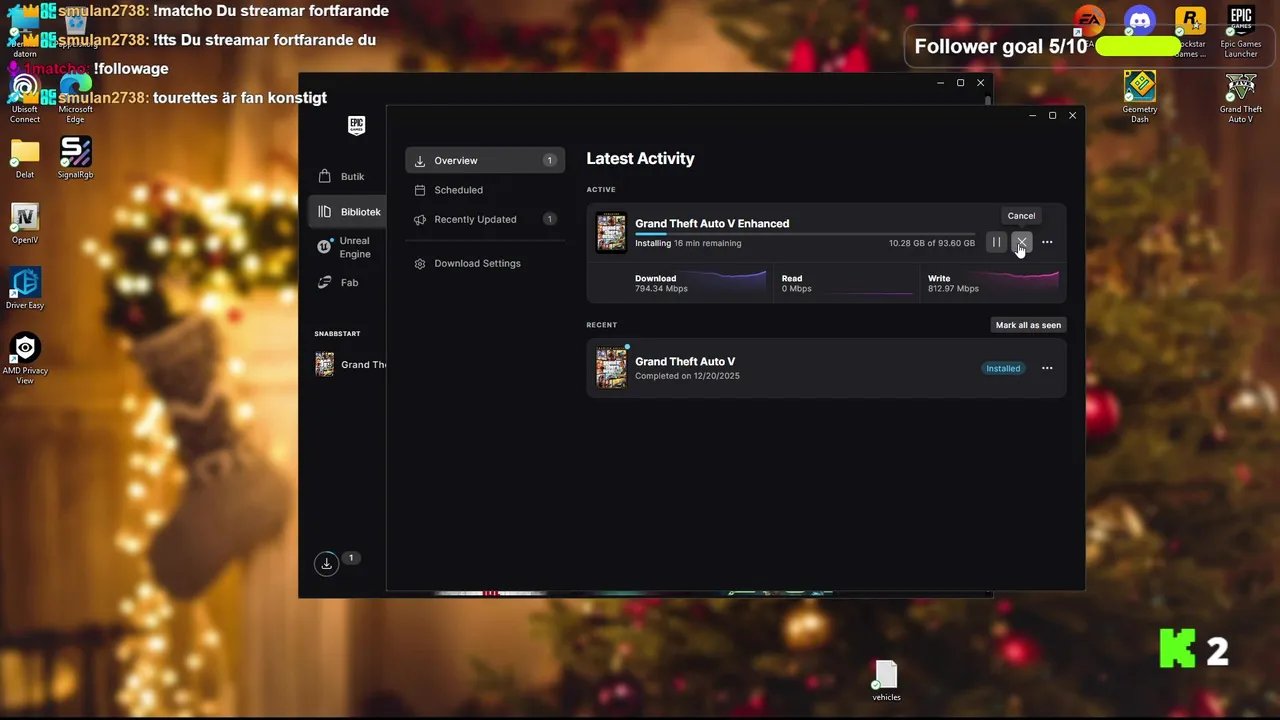Click the Grand Theft Auto V Enhanced thumbnail
This screenshot has width=1280, height=720.
(611, 232)
